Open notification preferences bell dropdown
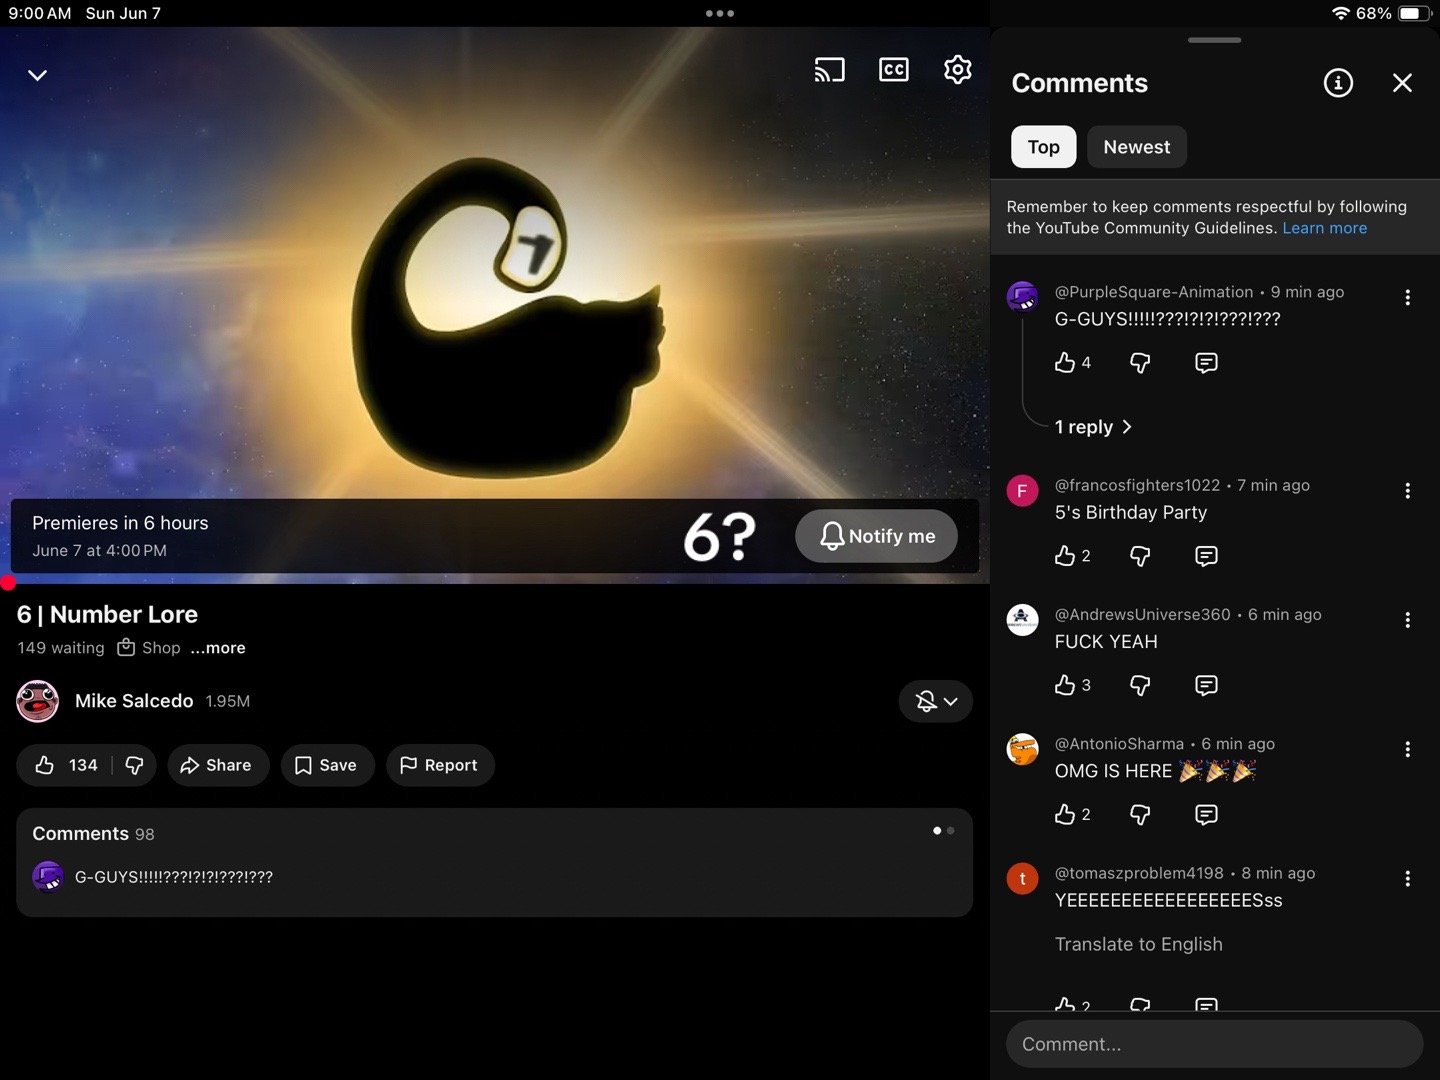The image size is (1440, 1080). tap(936, 701)
